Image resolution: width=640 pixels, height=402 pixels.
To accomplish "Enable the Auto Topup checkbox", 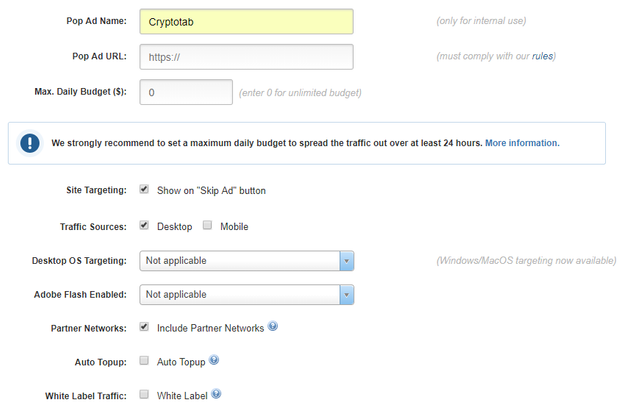I will [x=145, y=360].
